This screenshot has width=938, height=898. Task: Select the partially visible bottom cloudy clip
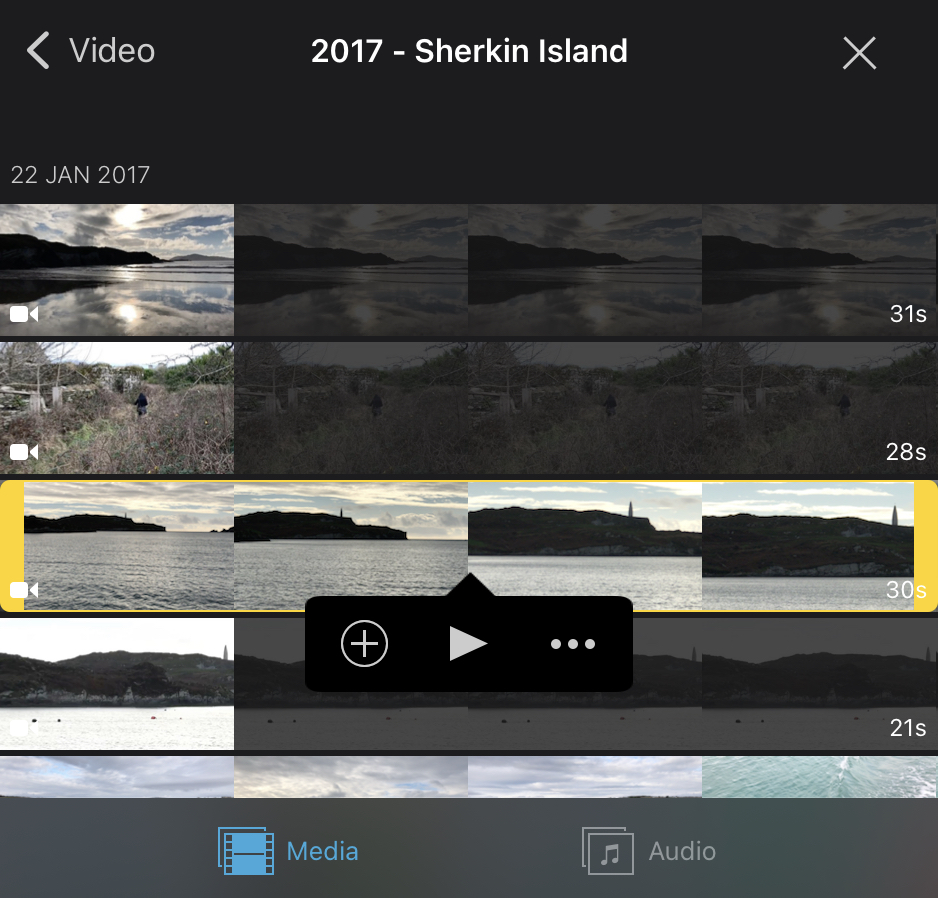tap(469, 777)
